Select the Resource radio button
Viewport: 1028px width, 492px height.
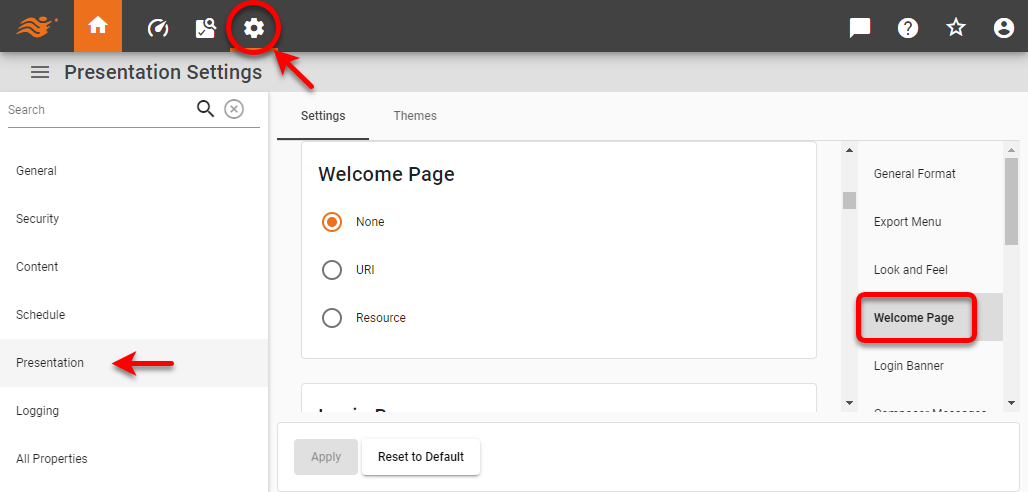(x=332, y=318)
